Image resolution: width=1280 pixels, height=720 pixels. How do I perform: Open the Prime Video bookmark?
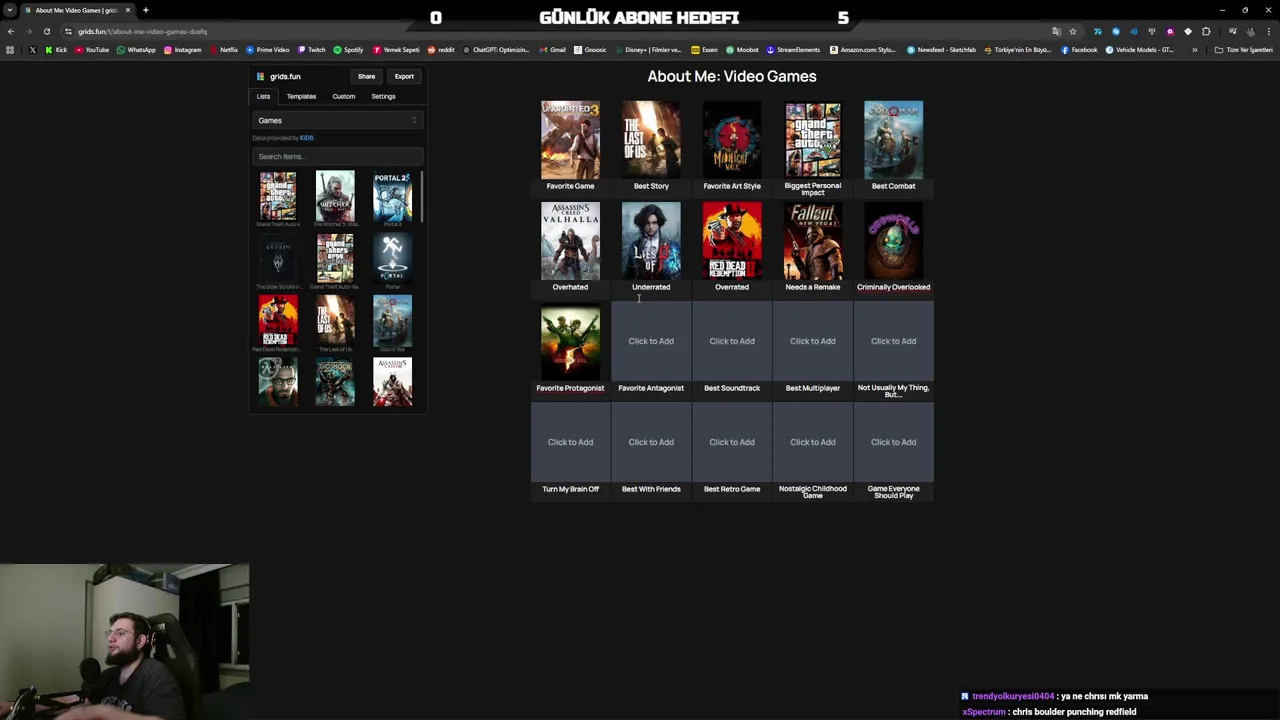pyautogui.click(x=267, y=50)
